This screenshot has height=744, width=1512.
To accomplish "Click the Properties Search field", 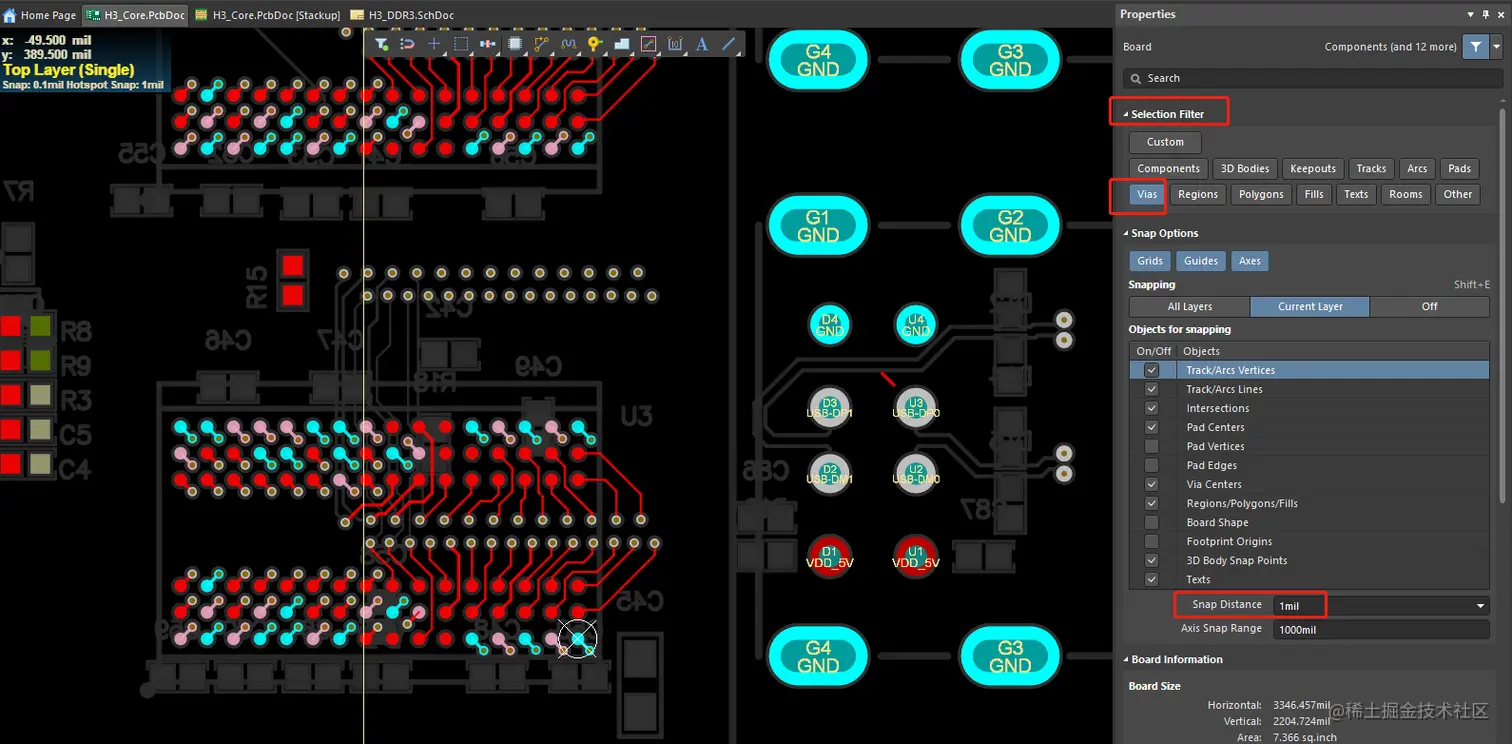I will (1311, 78).
